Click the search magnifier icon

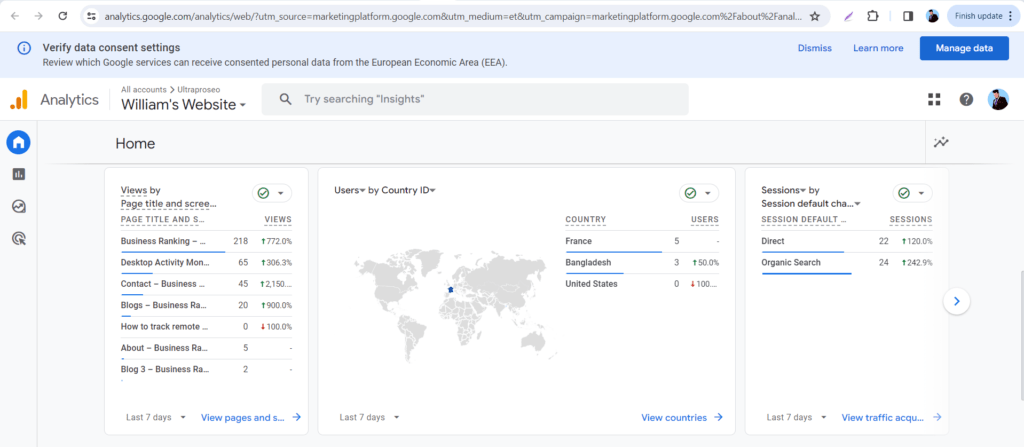[x=285, y=99]
